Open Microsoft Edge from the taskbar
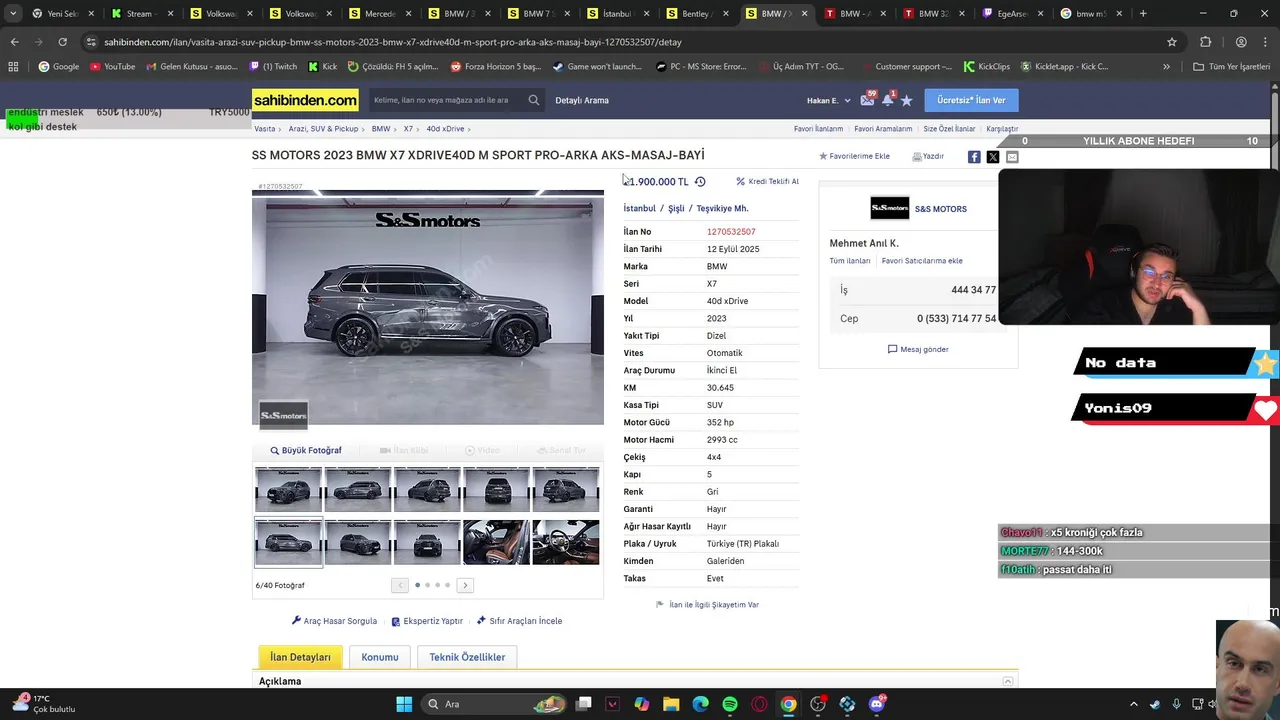1280x720 pixels. [x=700, y=704]
